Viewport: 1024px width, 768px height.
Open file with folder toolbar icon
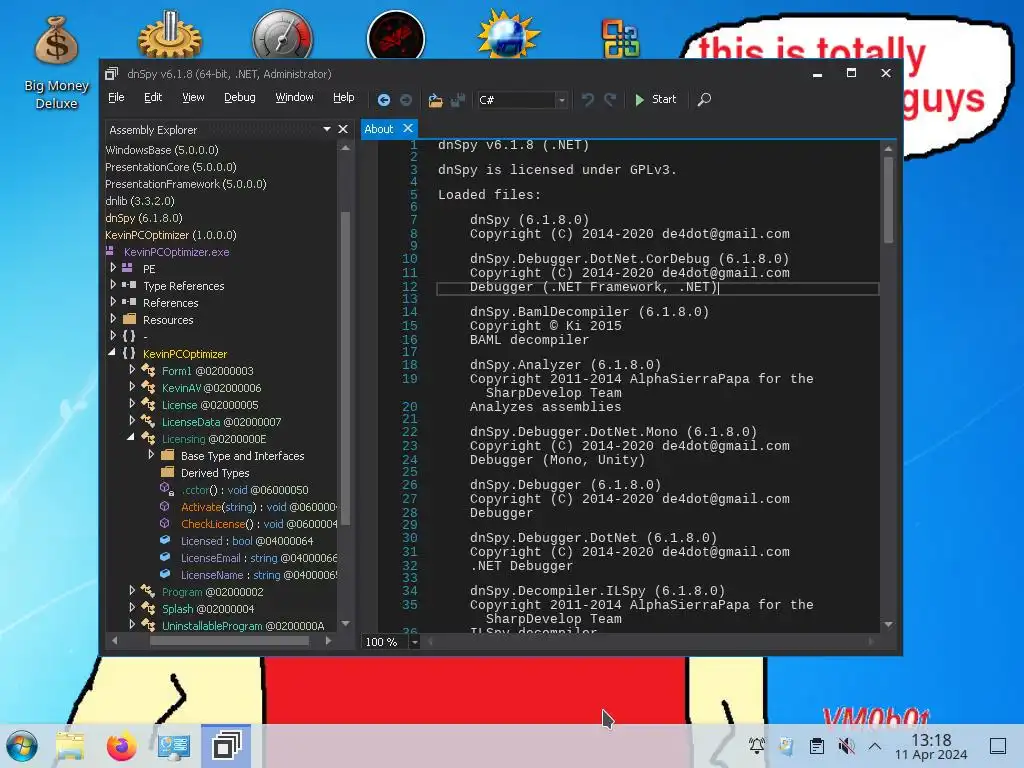pos(436,100)
